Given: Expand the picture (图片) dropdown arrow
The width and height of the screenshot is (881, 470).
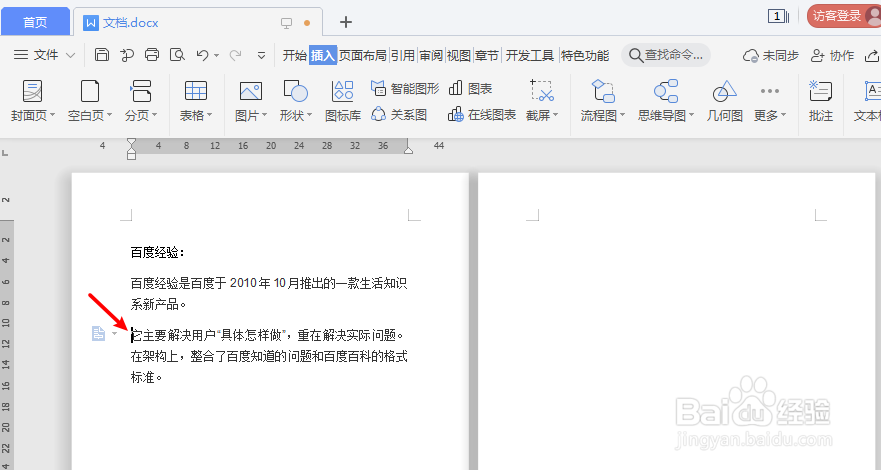Looking at the screenshot, I should [264, 115].
